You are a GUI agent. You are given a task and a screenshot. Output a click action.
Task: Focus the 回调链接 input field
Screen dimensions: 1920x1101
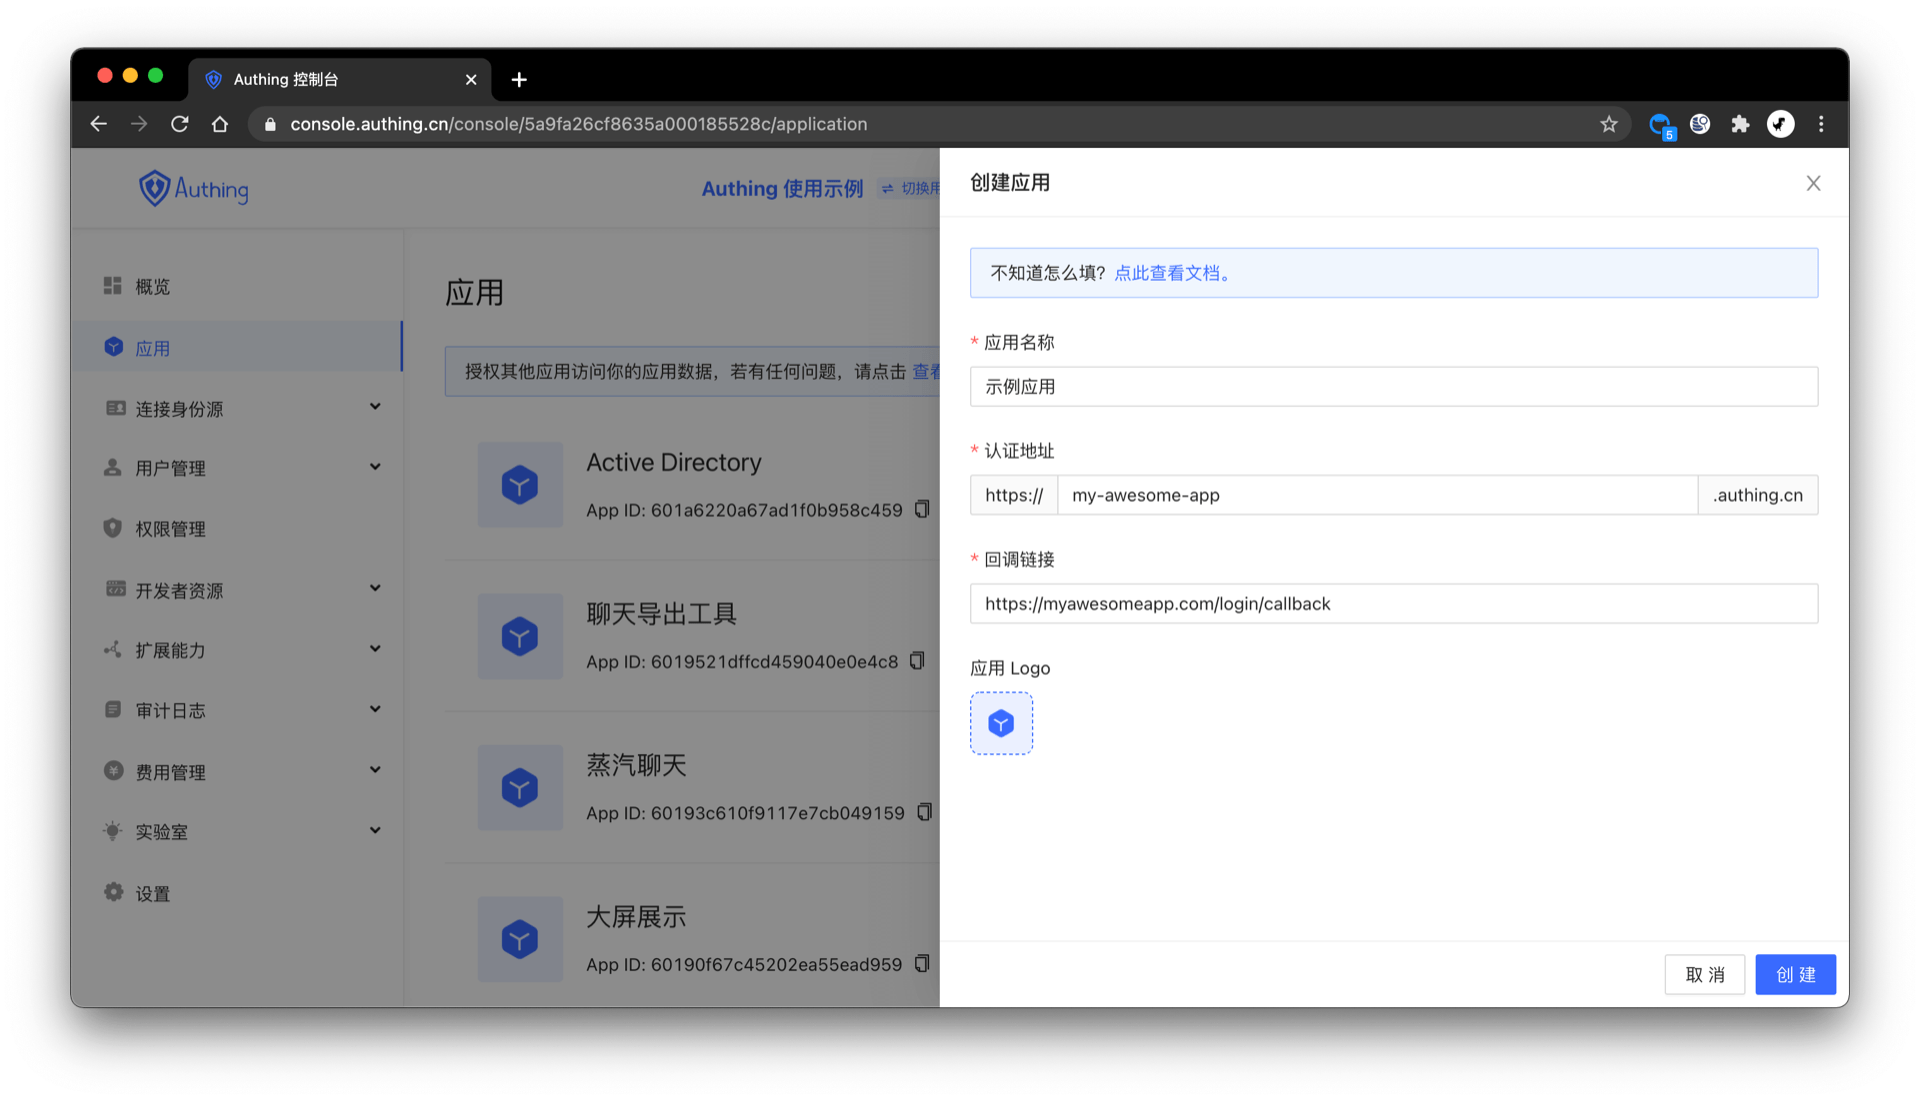tap(1393, 604)
